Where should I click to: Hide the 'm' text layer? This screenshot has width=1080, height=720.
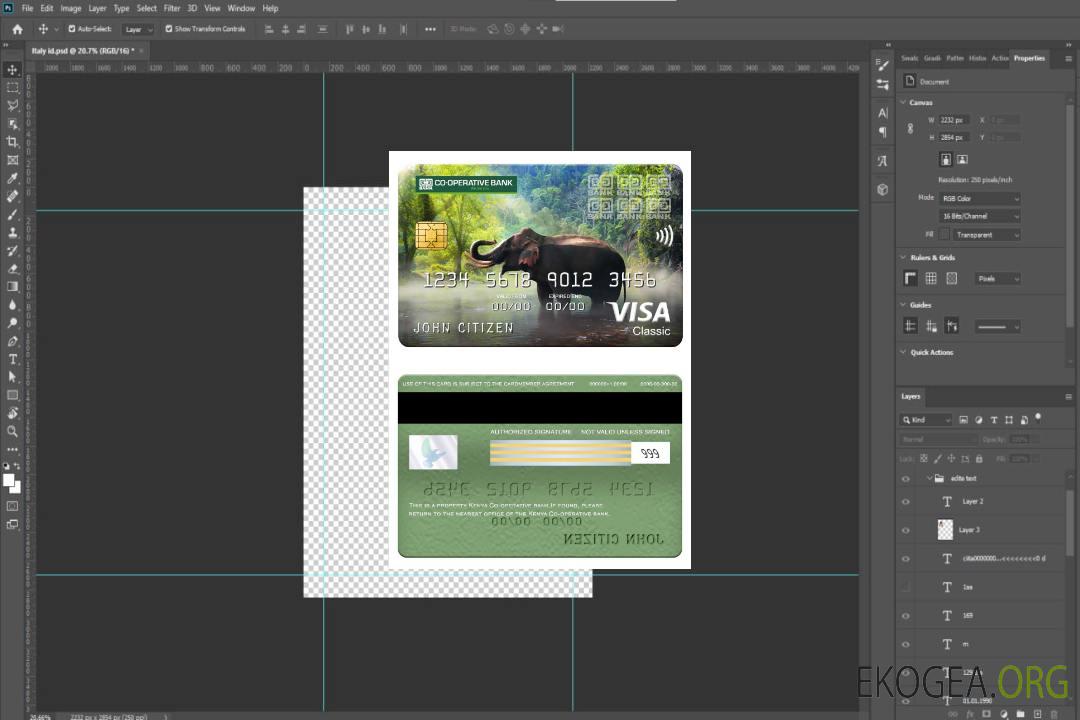(906, 645)
